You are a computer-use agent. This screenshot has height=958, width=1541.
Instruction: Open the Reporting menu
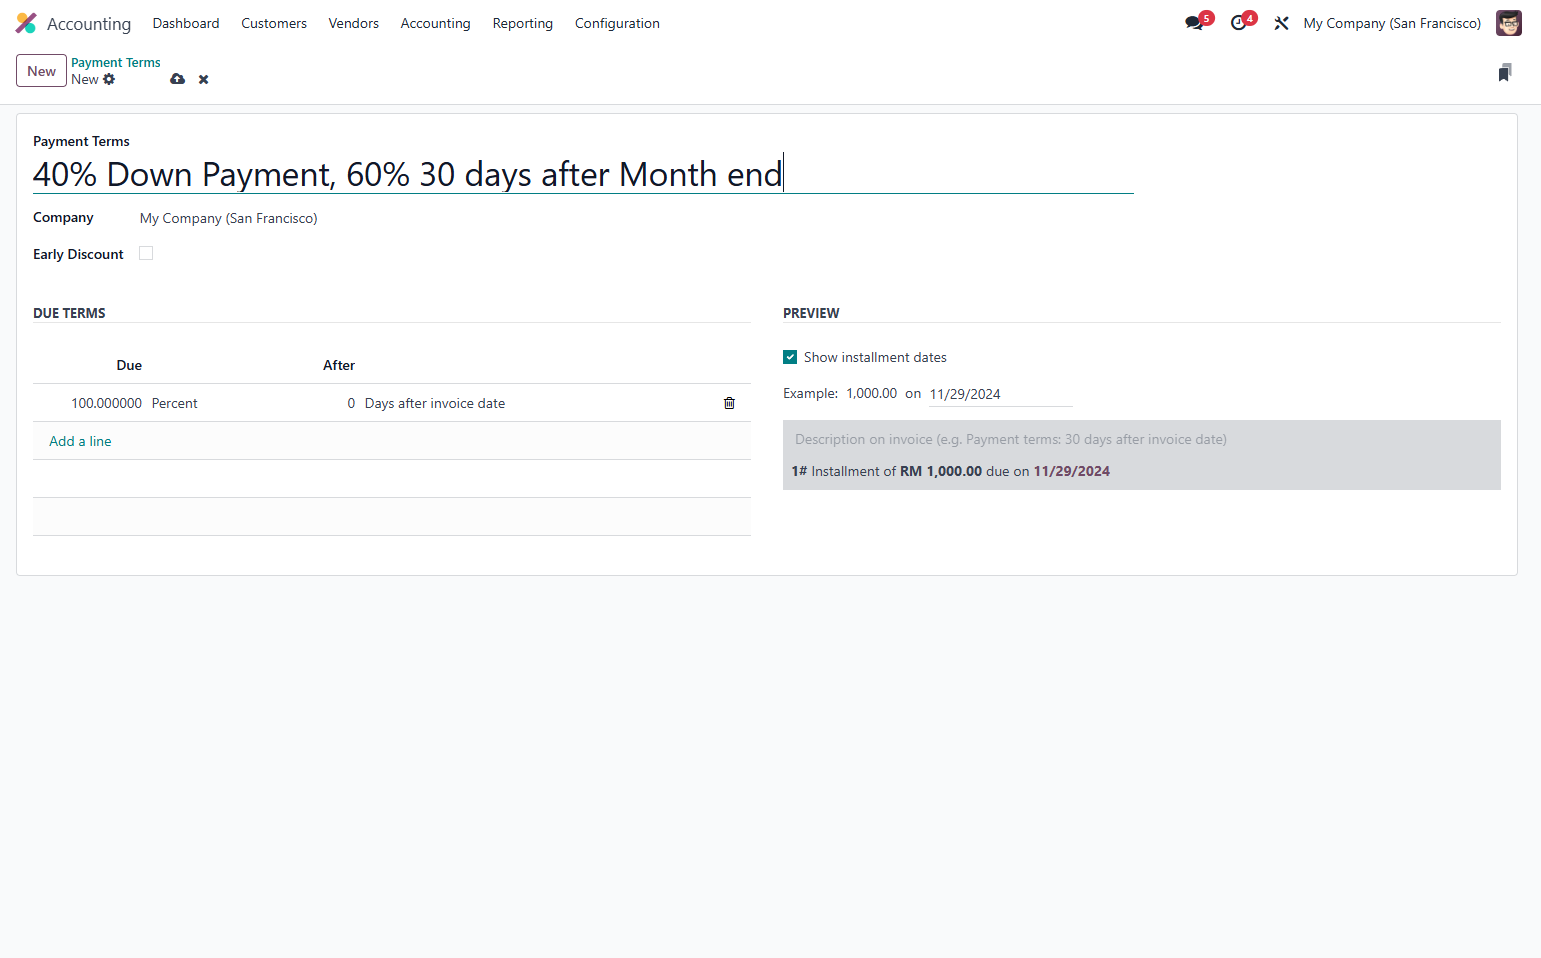523,23
